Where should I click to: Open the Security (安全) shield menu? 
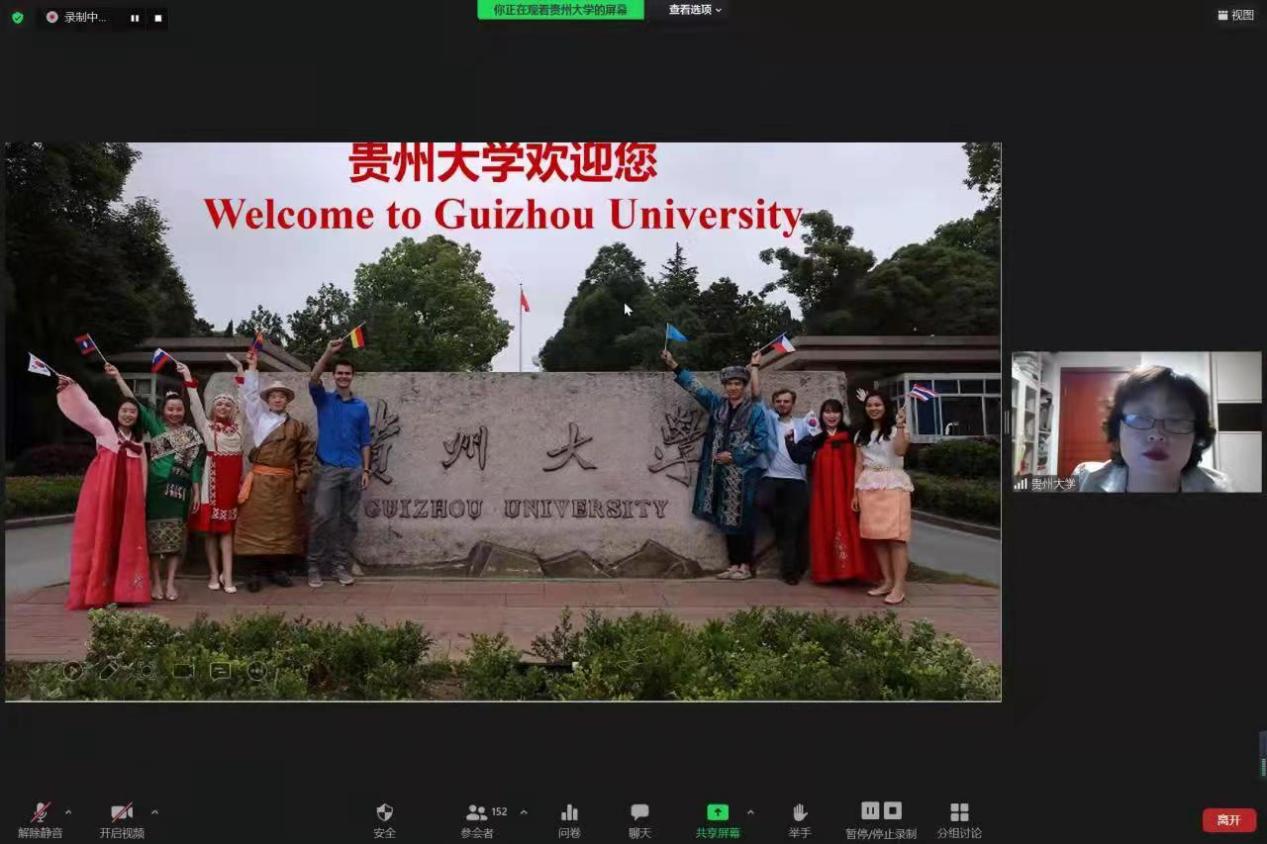pos(384,813)
